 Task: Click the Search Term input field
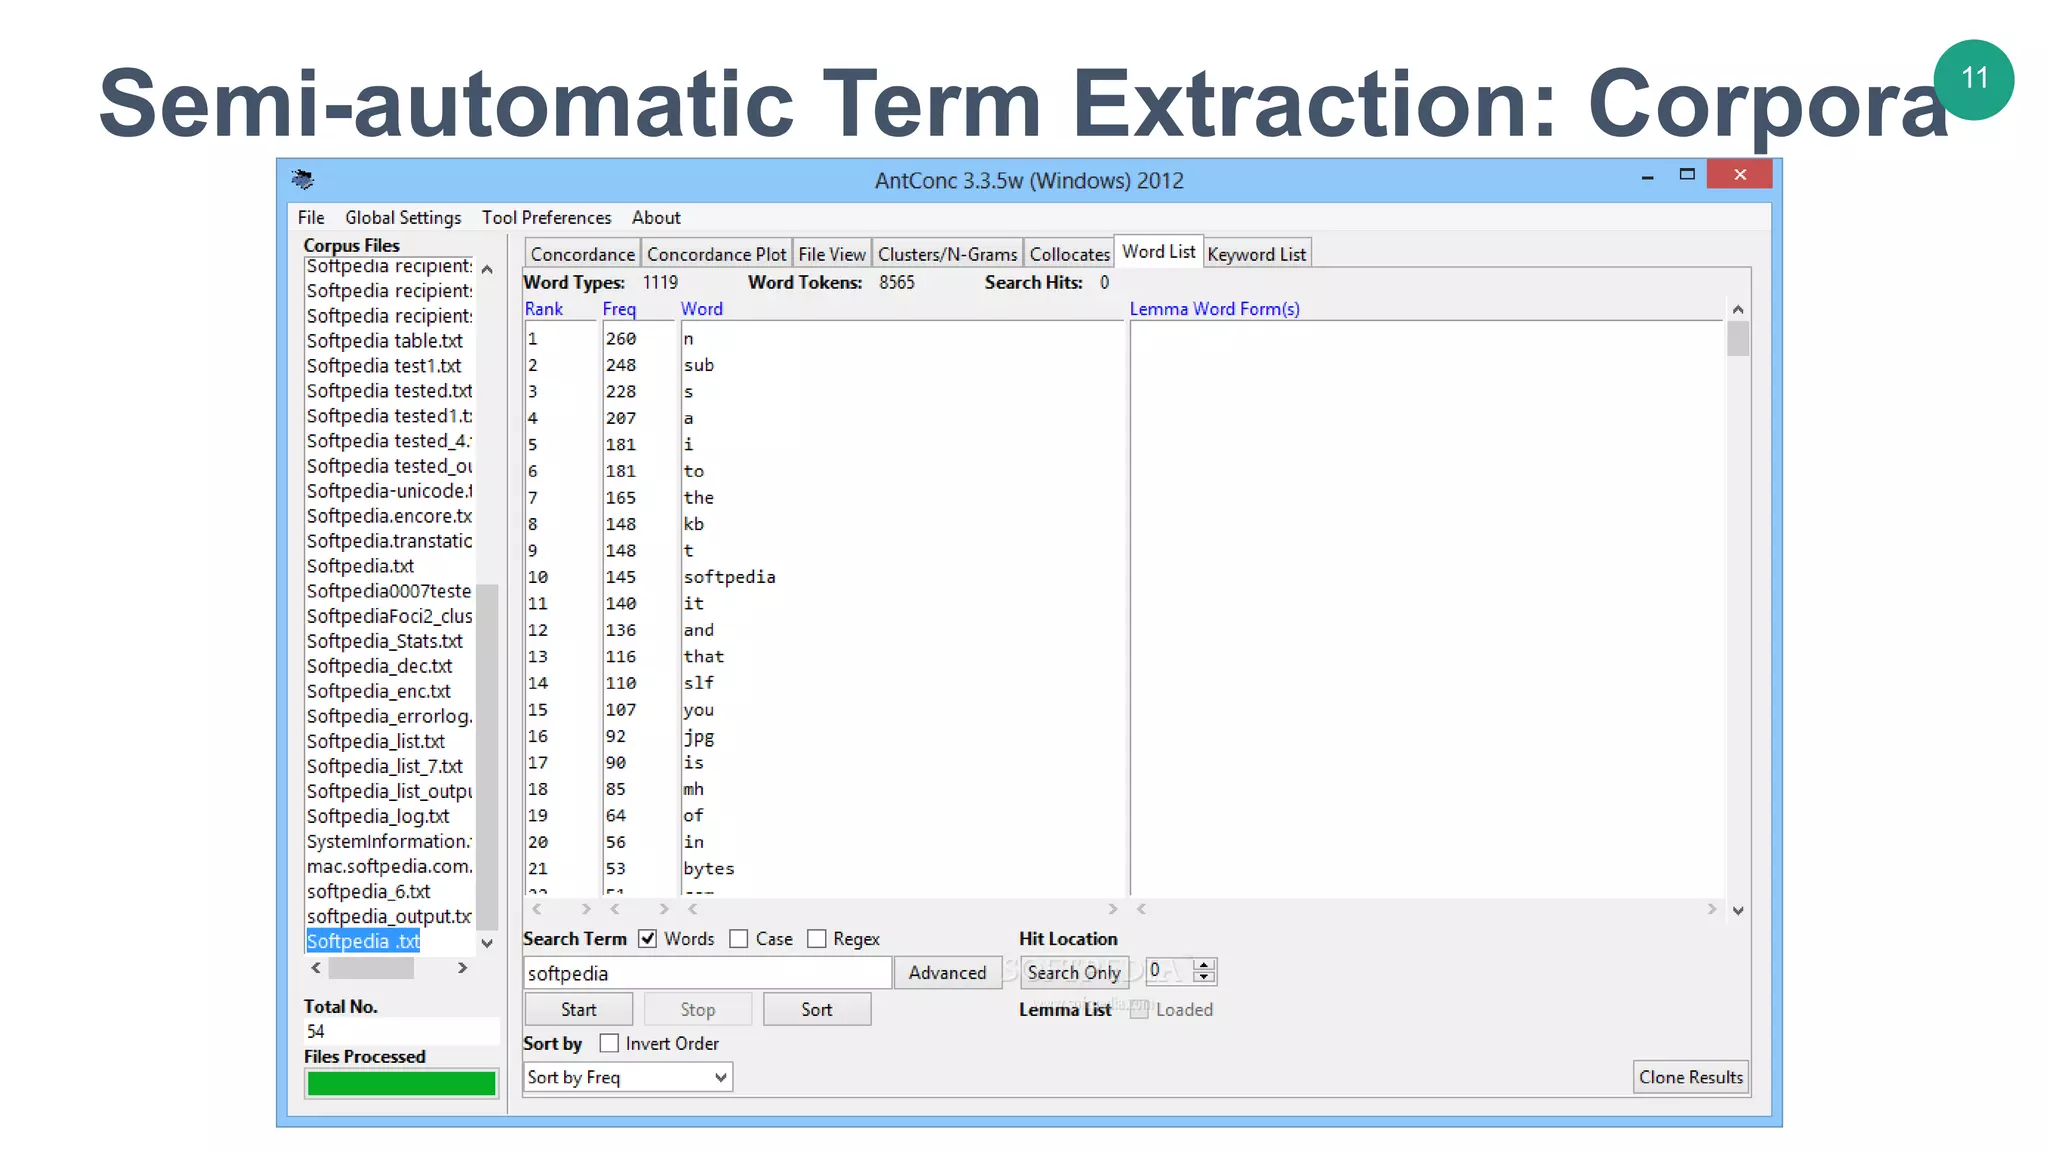point(707,973)
